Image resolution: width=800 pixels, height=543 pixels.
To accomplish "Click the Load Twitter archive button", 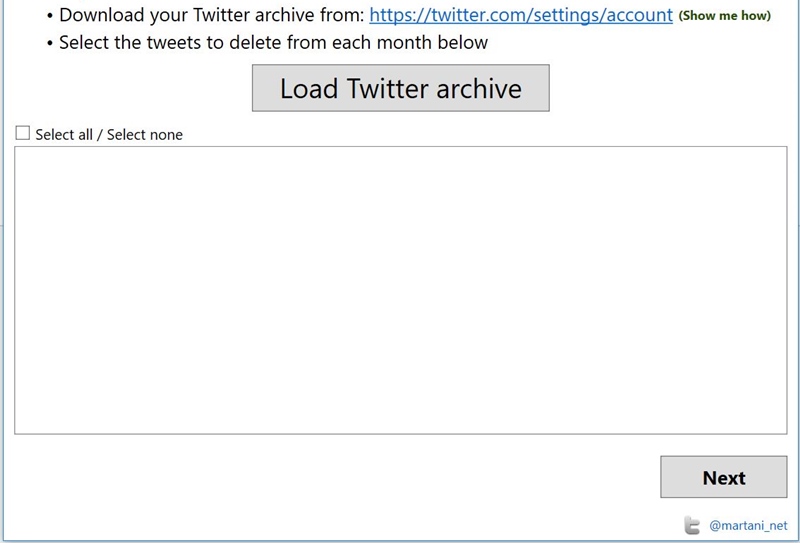I will (400, 88).
